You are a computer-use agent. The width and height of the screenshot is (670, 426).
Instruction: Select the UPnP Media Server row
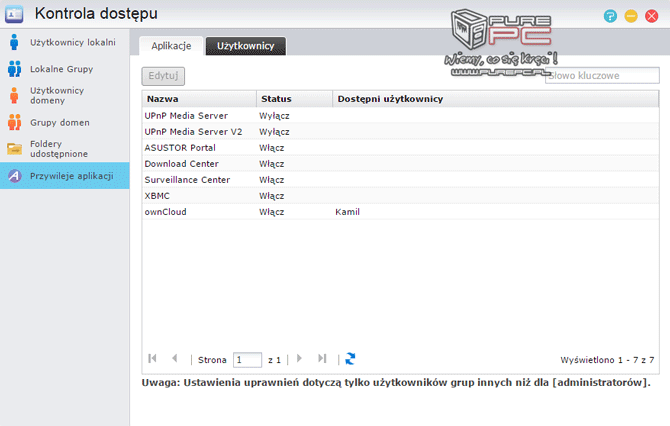tap(400, 116)
